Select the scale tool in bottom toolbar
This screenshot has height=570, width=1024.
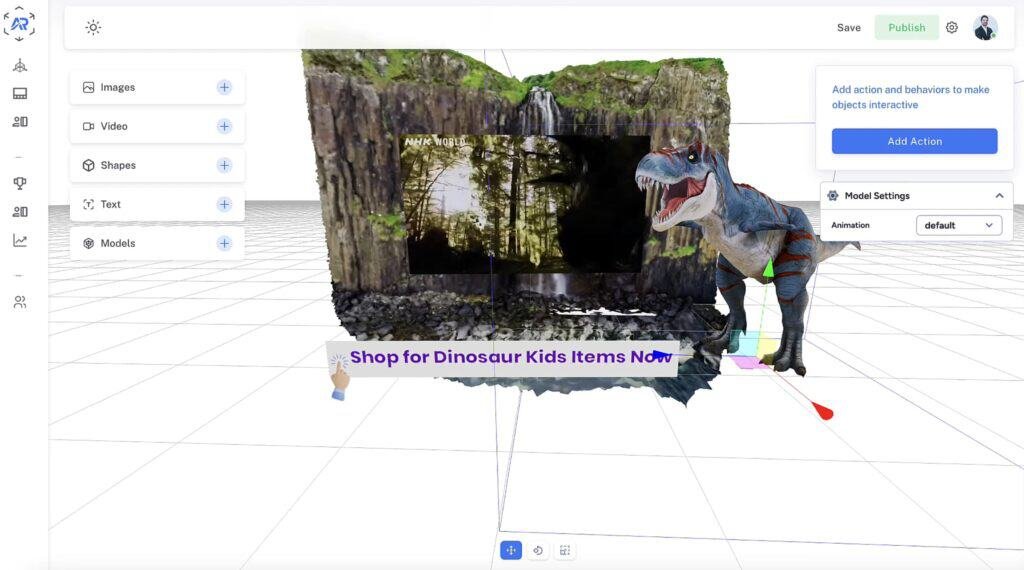(x=565, y=550)
